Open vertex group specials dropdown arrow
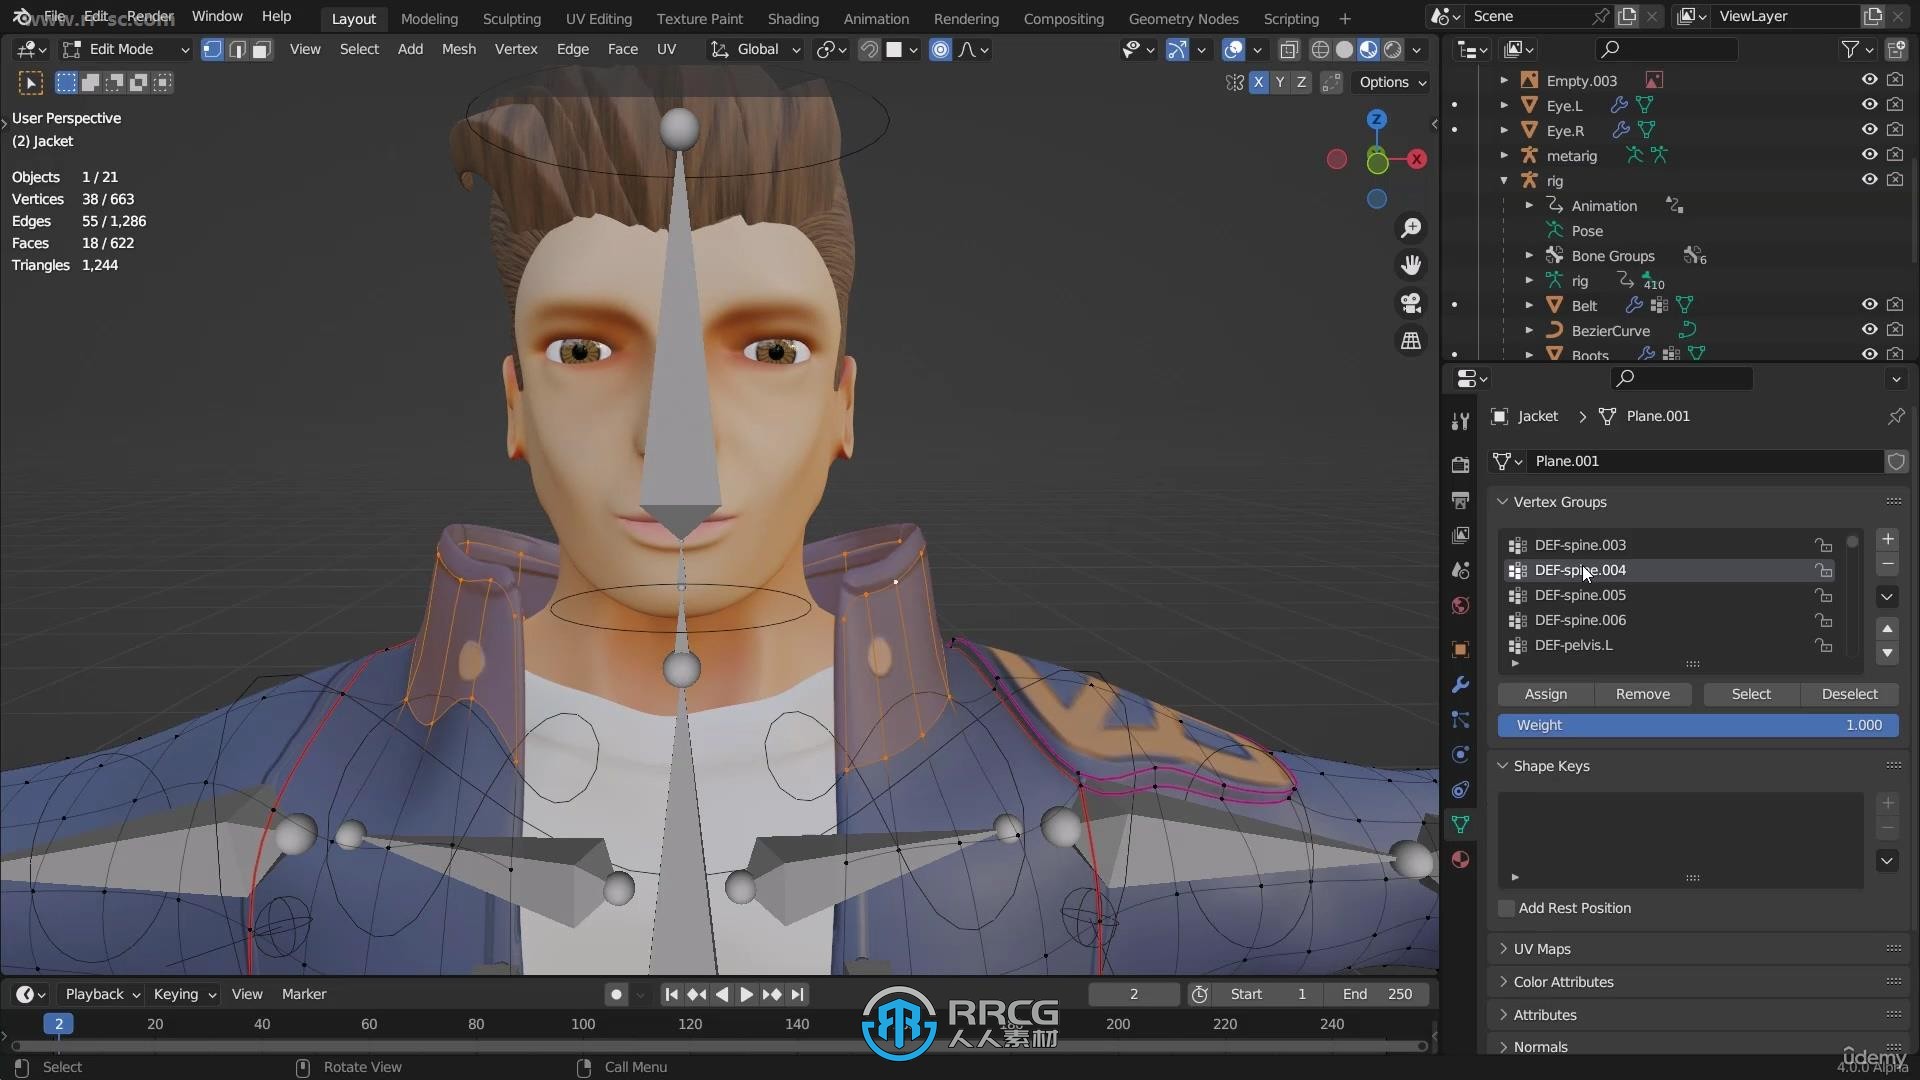1920x1080 pixels. pyautogui.click(x=1887, y=597)
